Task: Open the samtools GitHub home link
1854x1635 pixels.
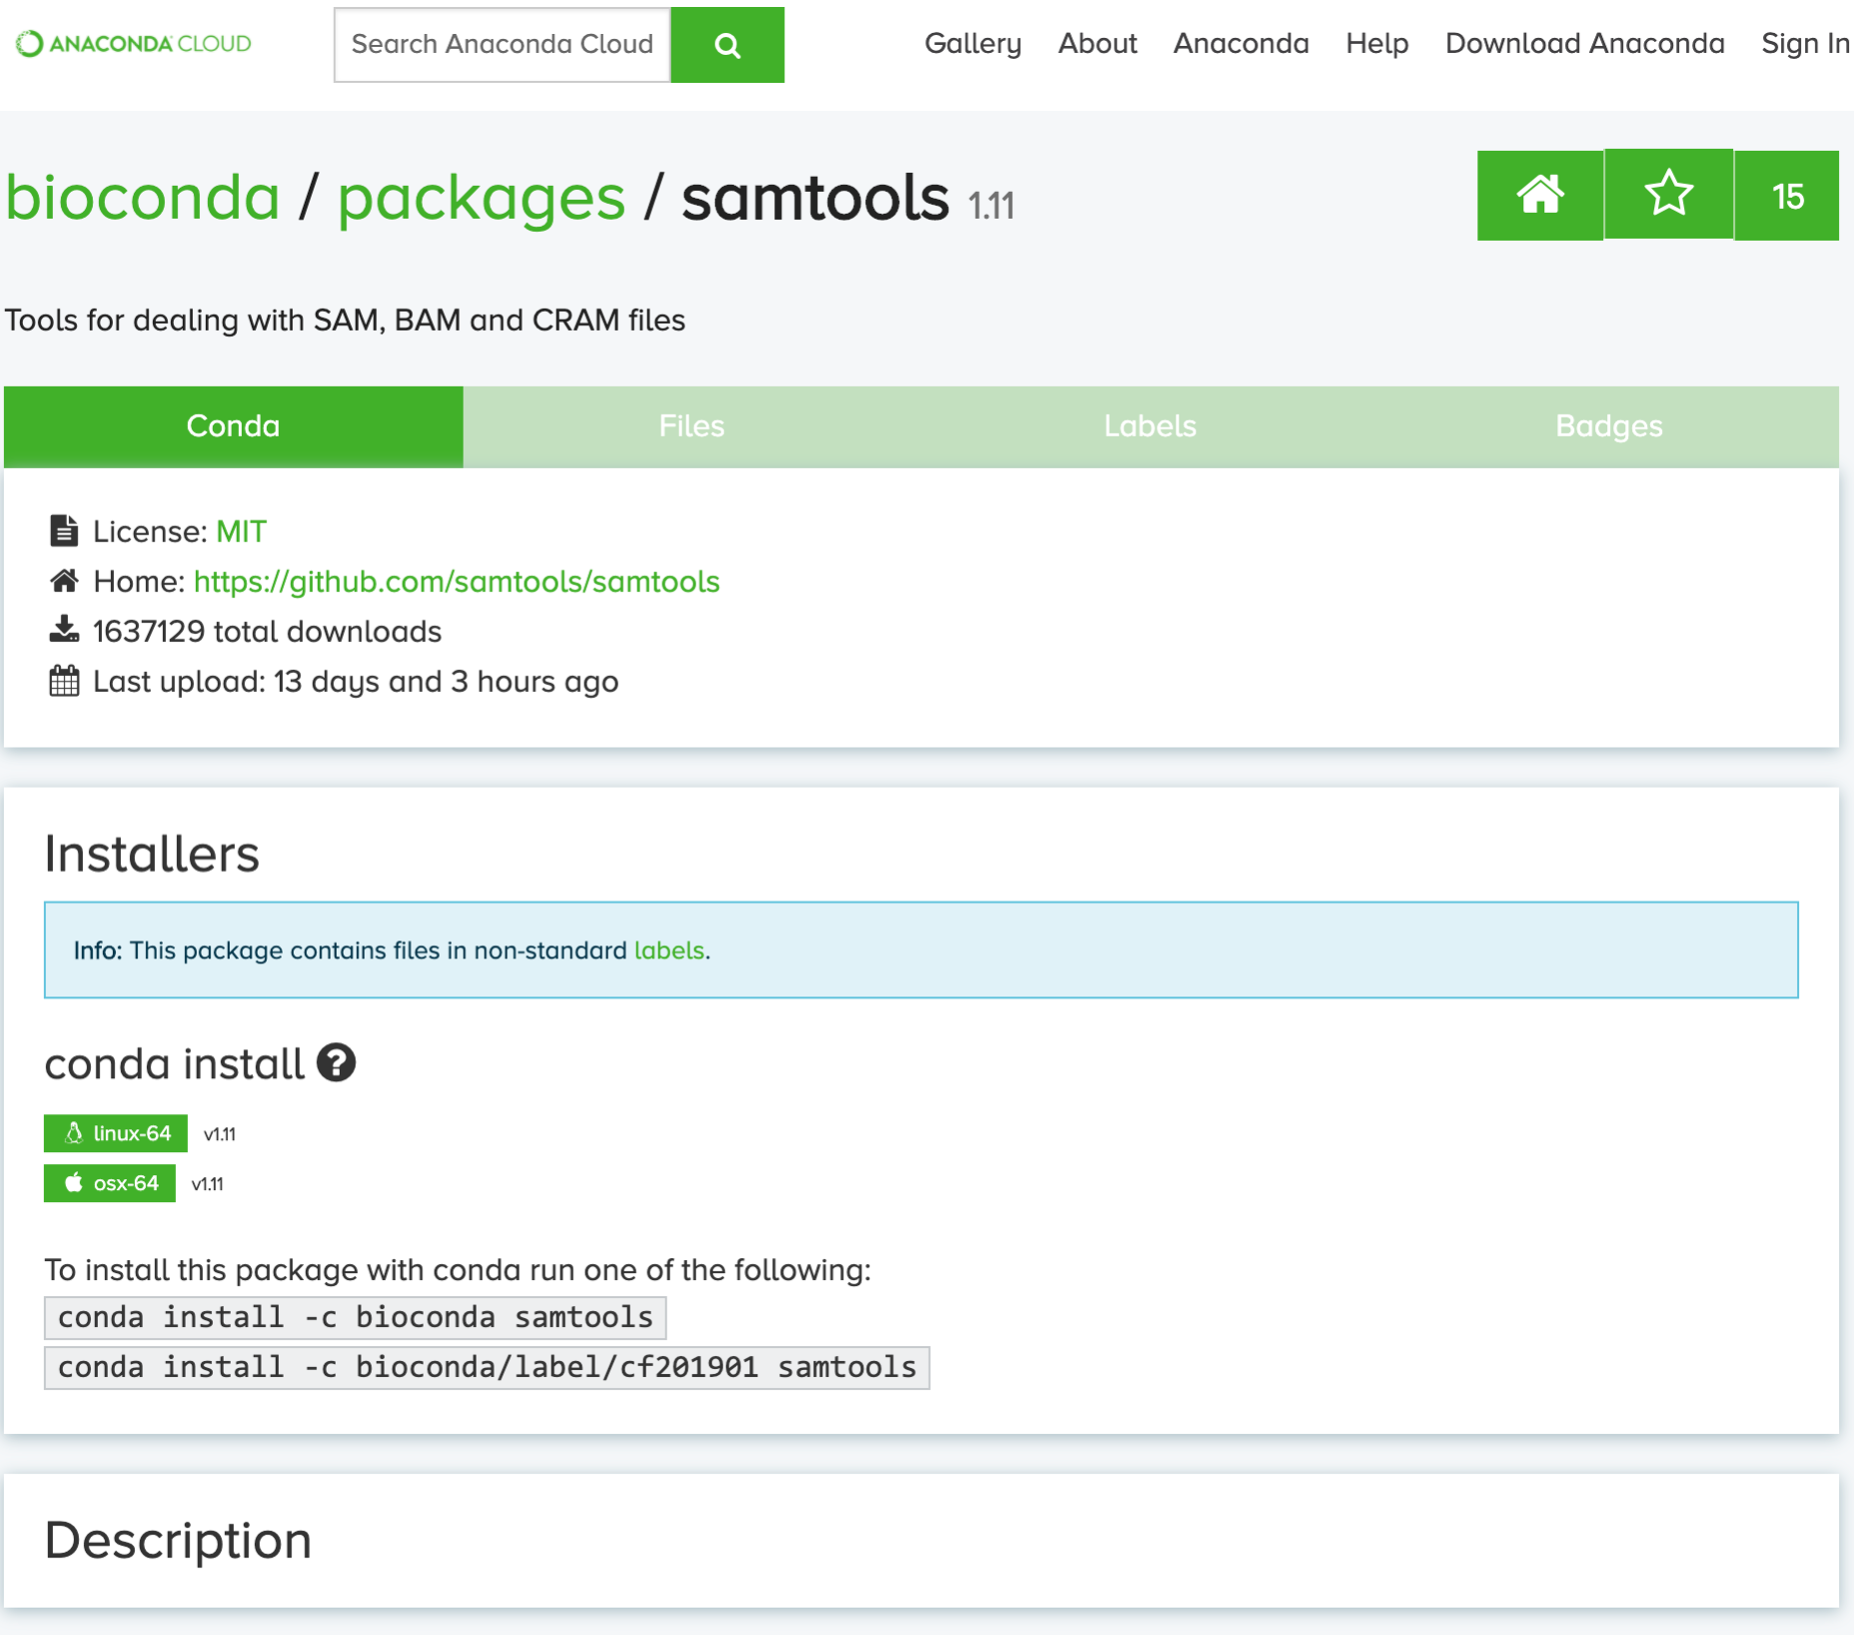Action: pyautogui.click(x=456, y=581)
